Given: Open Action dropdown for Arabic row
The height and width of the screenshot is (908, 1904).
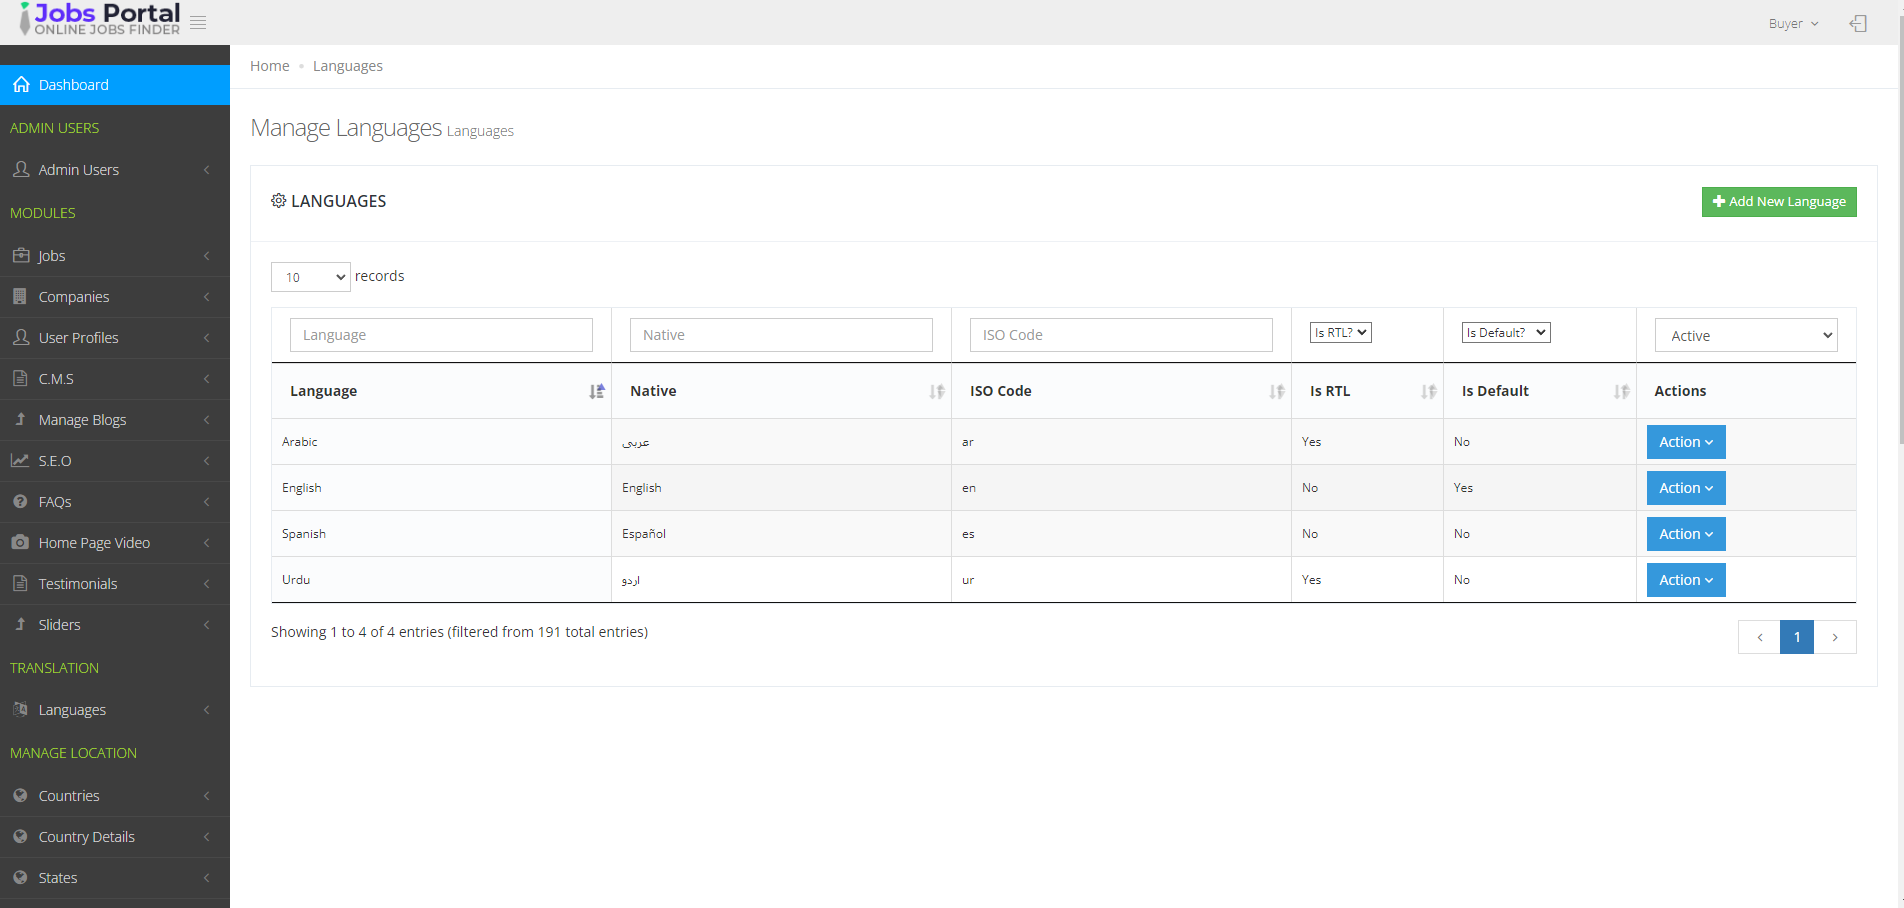Looking at the screenshot, I should pyautogui.click(x=1685, y=442).
